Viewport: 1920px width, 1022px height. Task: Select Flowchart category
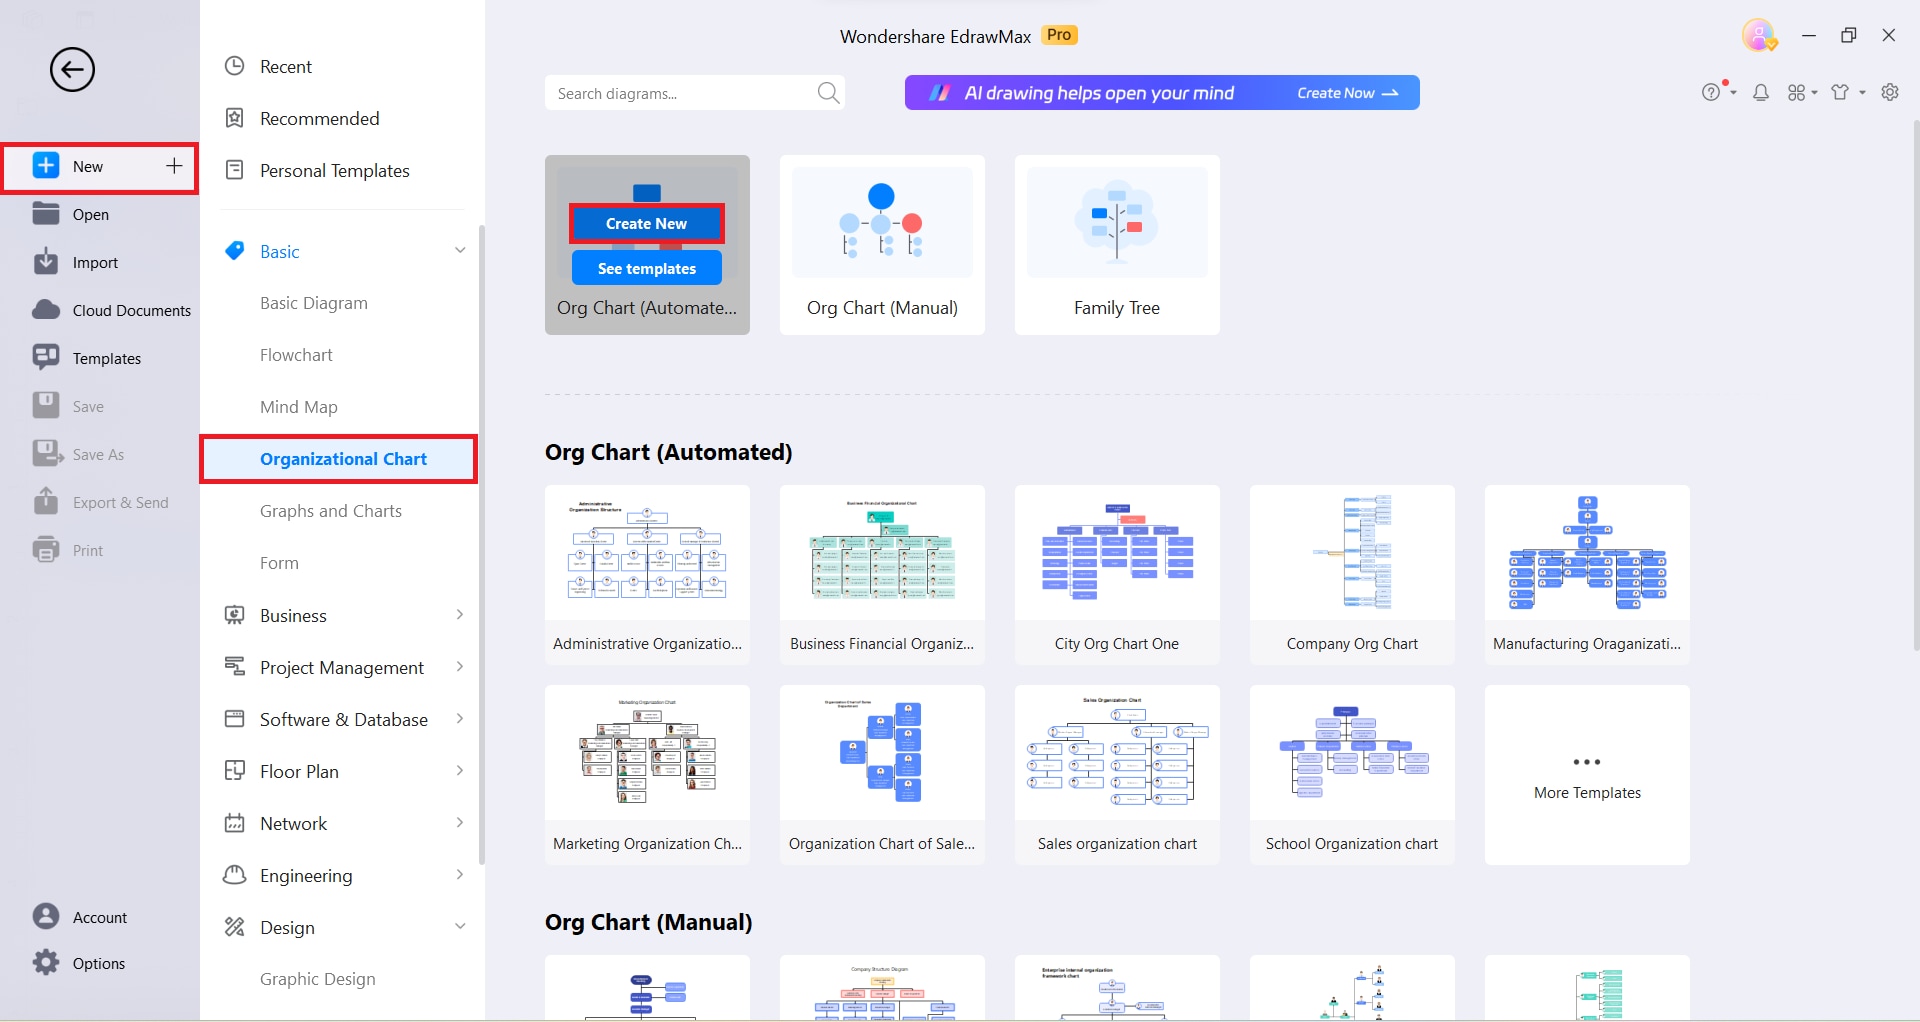point(296,355)
